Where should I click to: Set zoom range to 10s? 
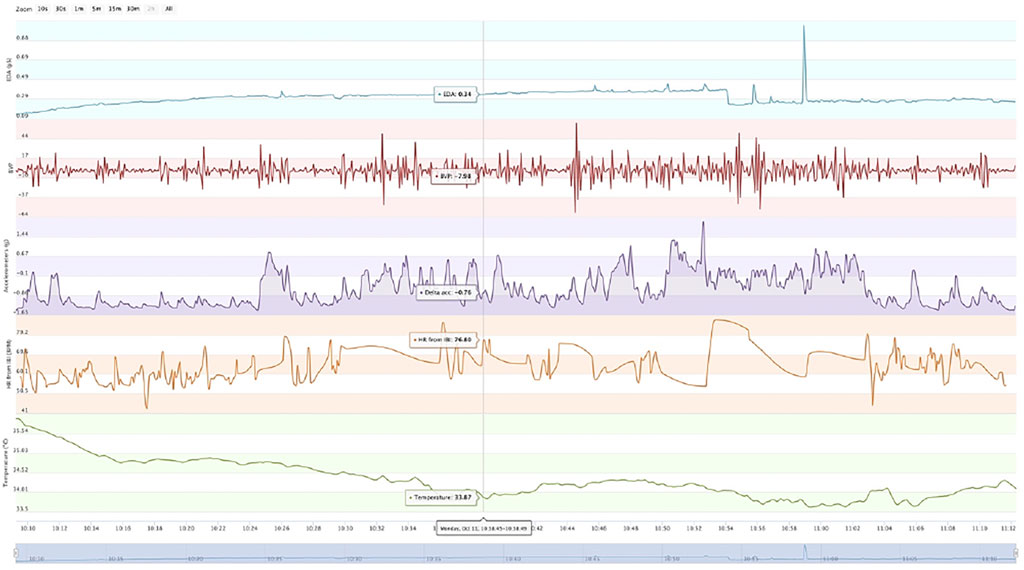[x=42, y=9]
